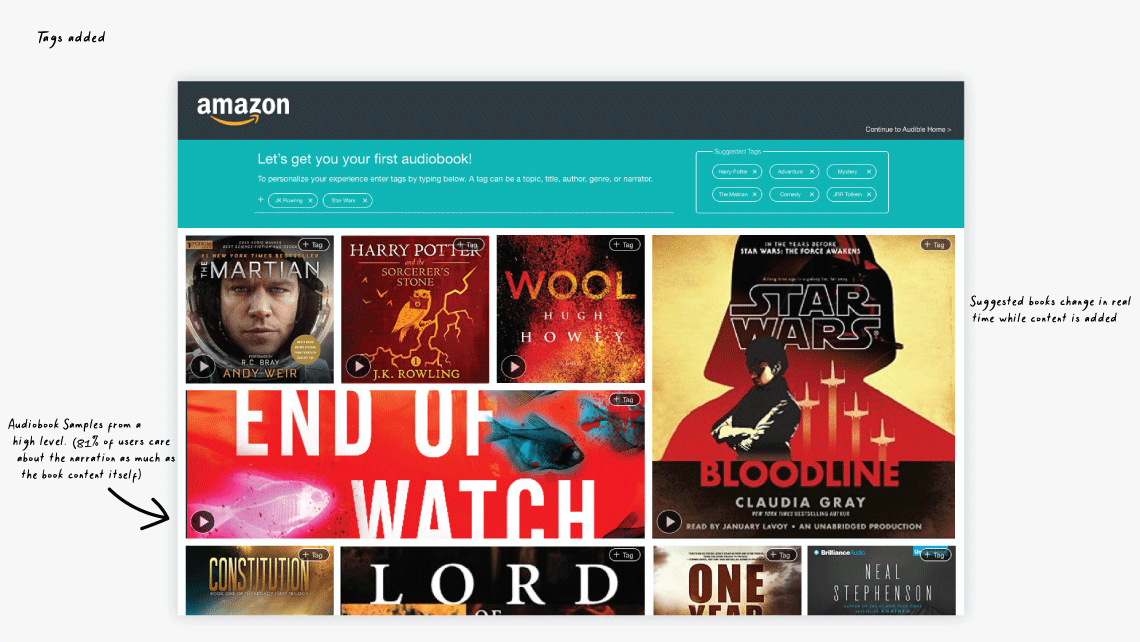
Task: Select the Mystery suggested tag
Action: pos(846,172)
